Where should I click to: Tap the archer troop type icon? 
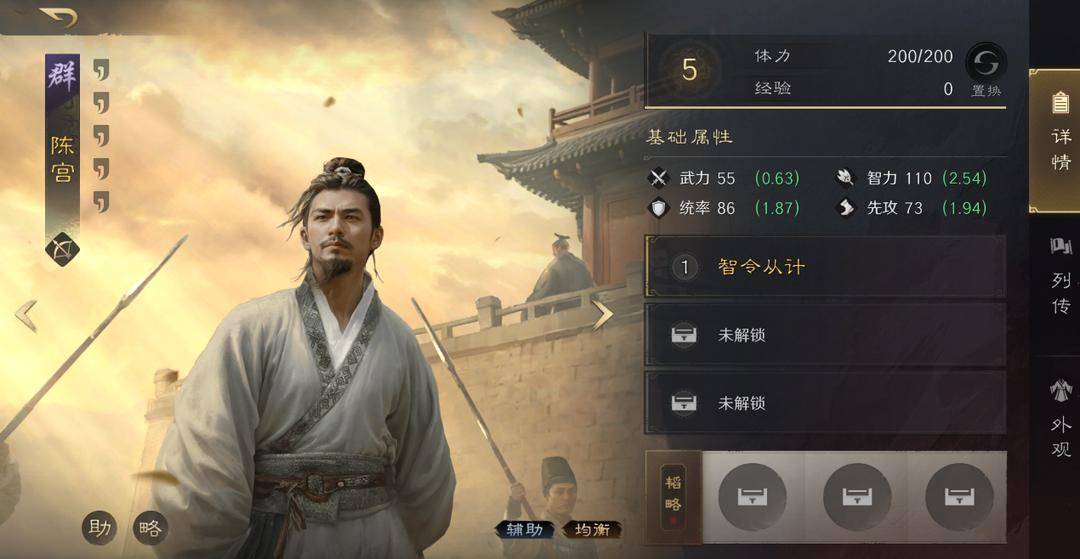pyautogui.click(x=62, y=249)
